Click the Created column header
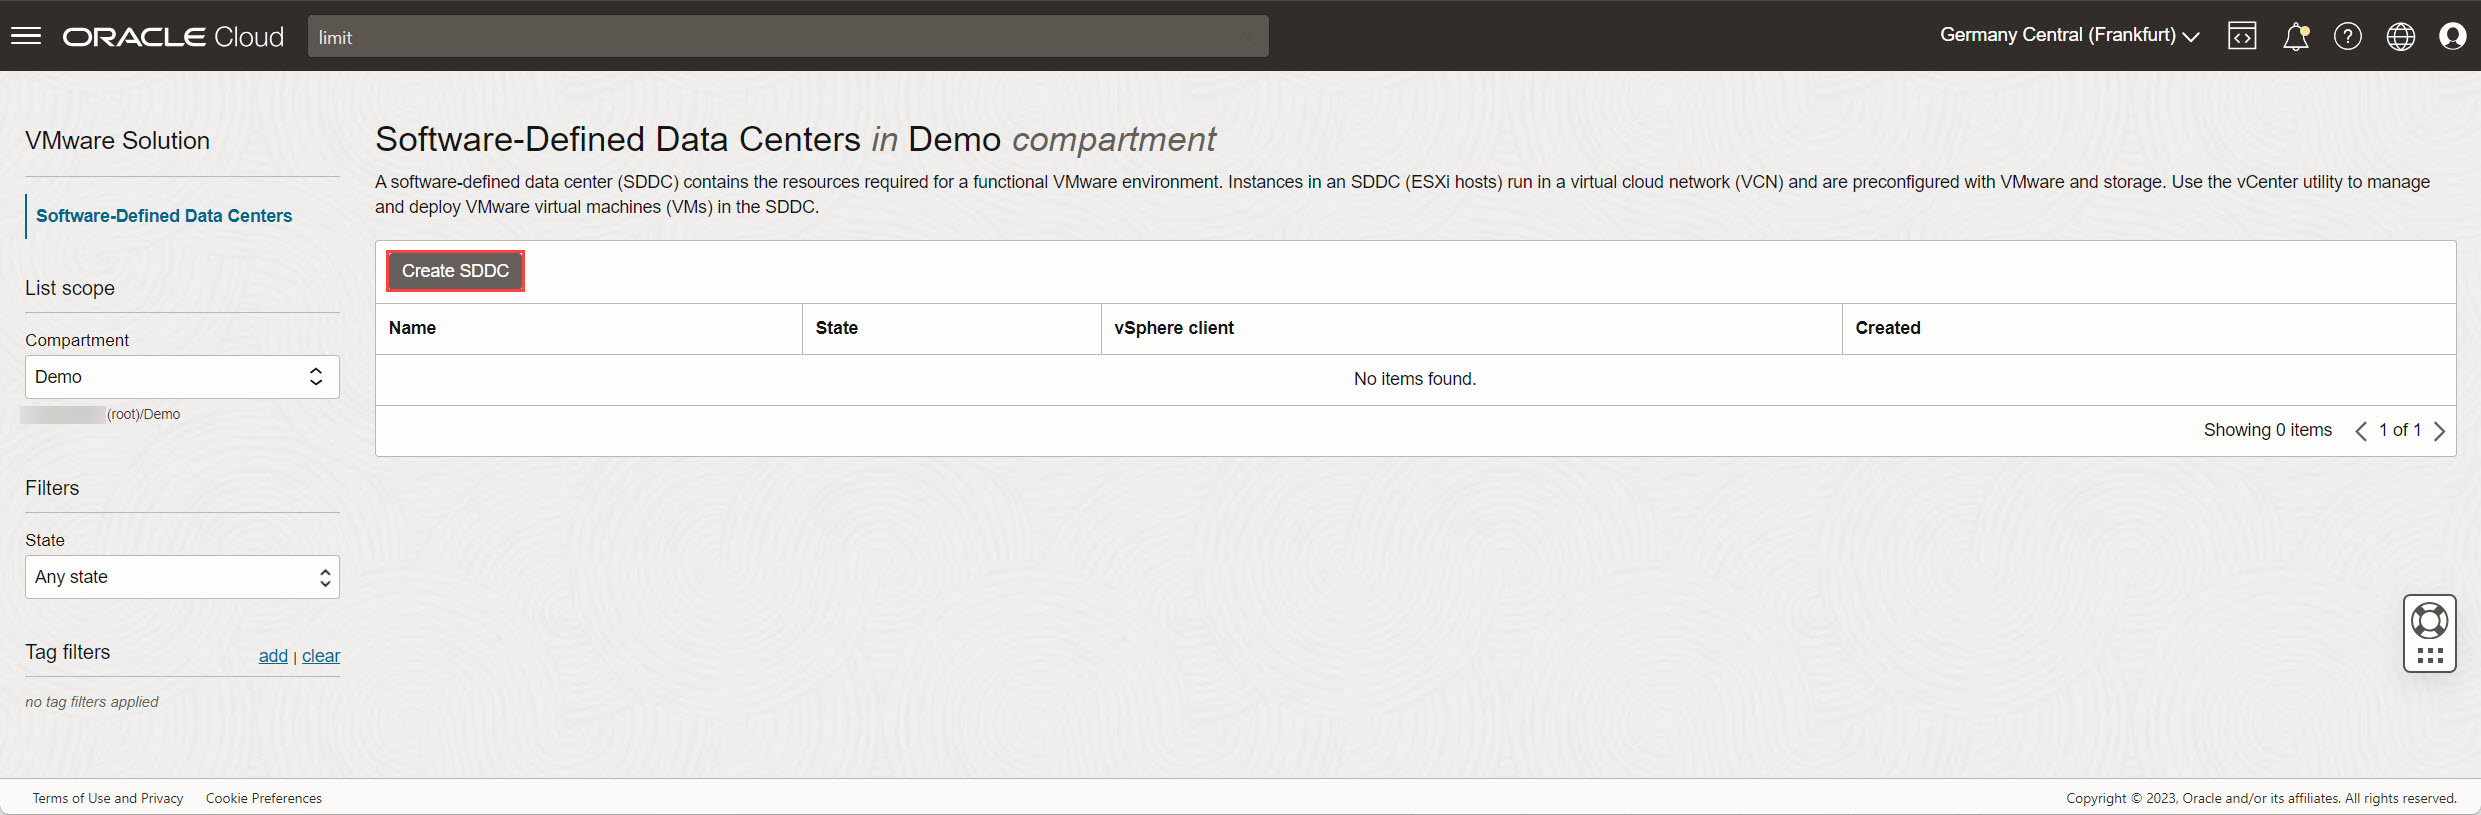Screen dimensions: 2481x815 pyautogui.click(x=2149, y=328)
